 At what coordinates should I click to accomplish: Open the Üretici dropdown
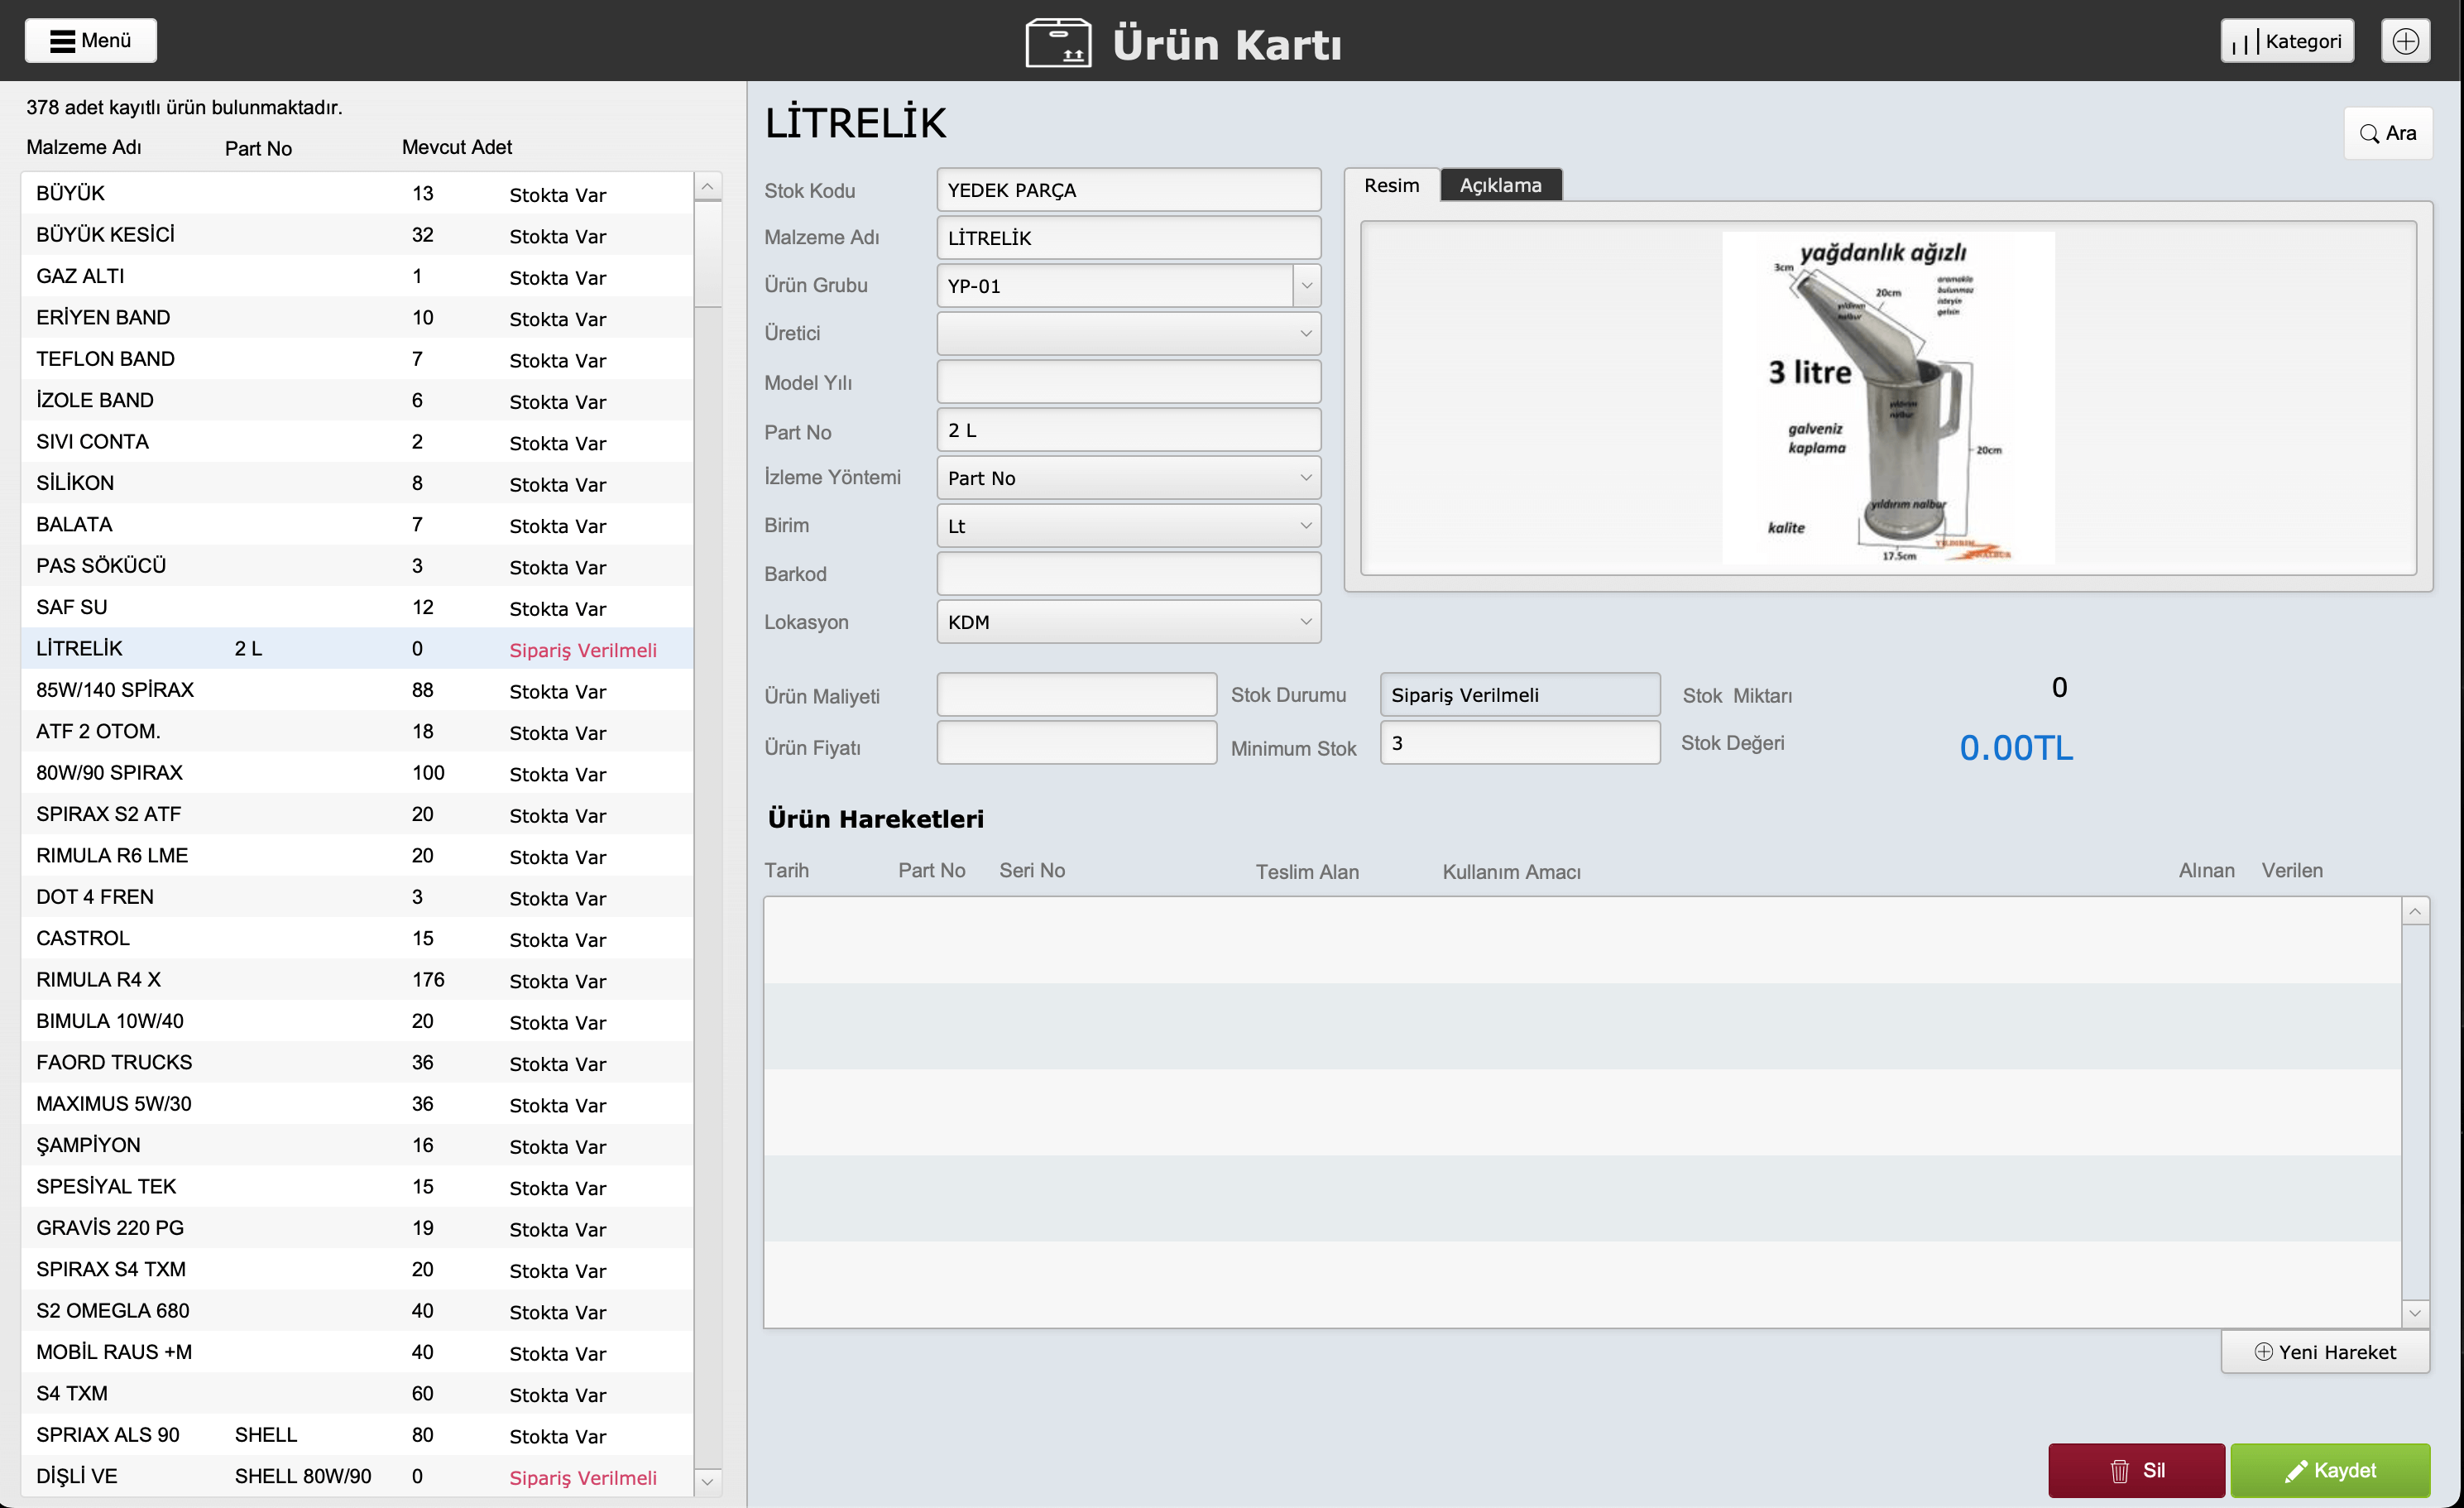coord(1128,334)
